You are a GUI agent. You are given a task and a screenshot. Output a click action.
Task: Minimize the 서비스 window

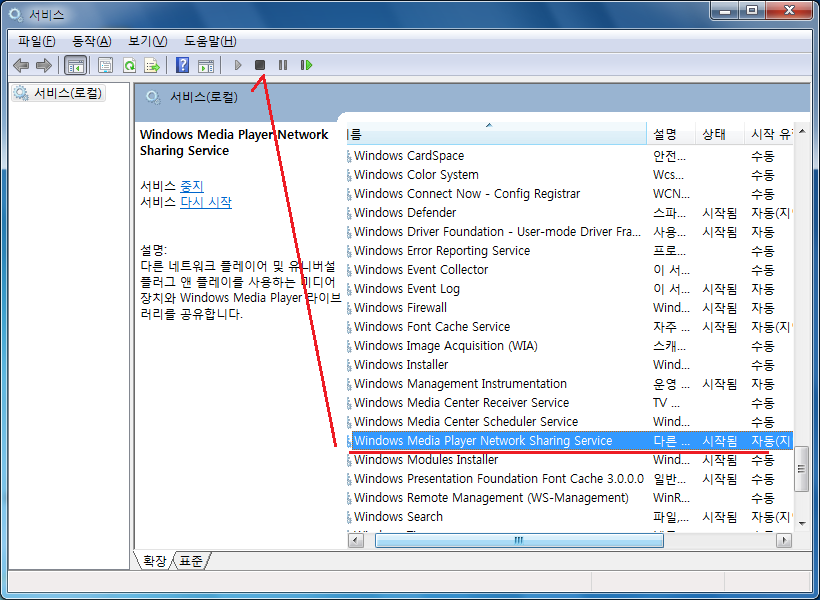725,11
